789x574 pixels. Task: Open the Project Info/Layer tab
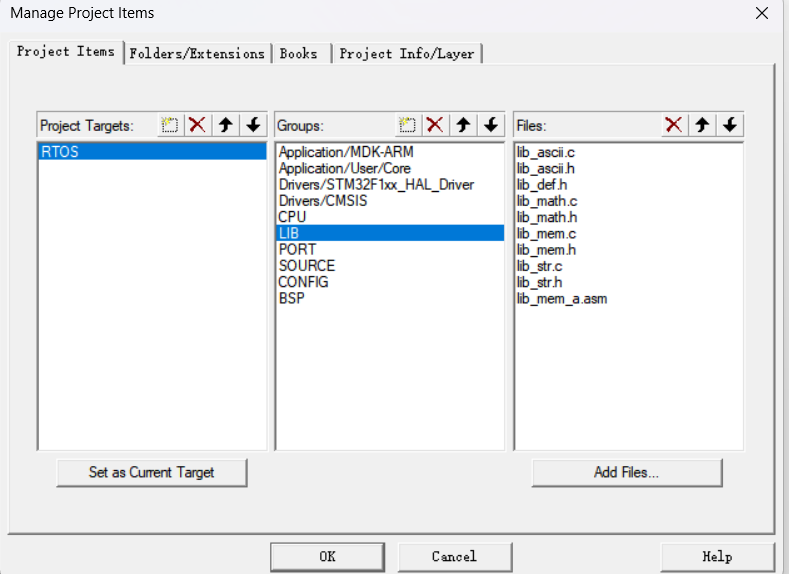407,53
